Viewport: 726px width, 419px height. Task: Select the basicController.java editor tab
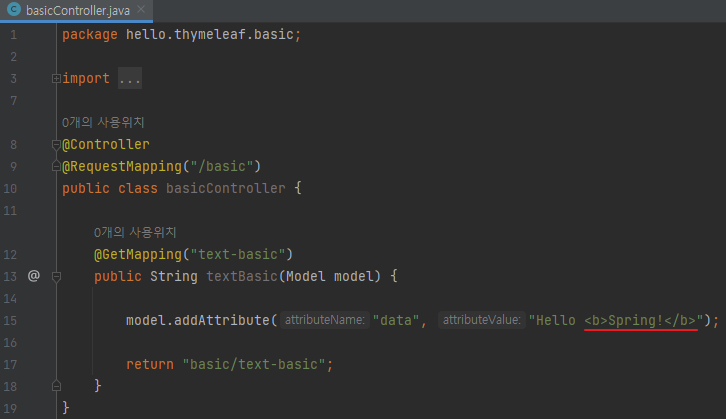click(x=77, y=10)
